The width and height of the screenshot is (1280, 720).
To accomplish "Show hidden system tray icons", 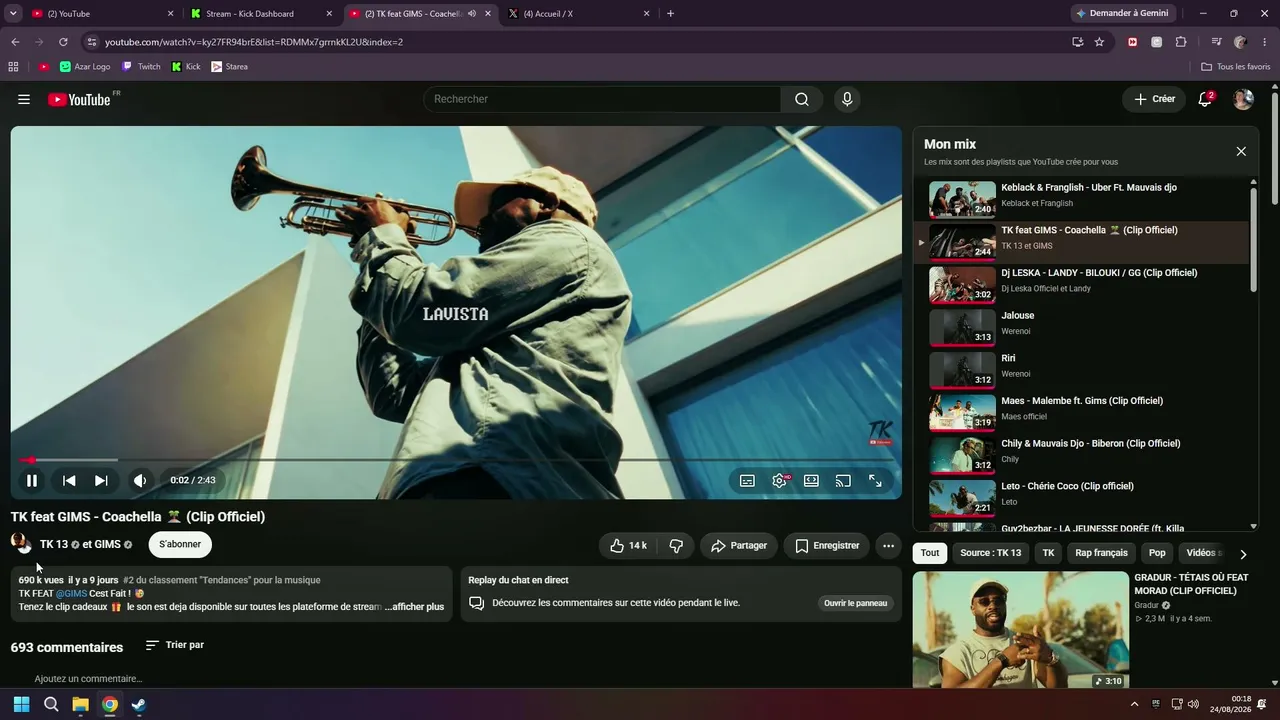I will (x=1134, y=705).
